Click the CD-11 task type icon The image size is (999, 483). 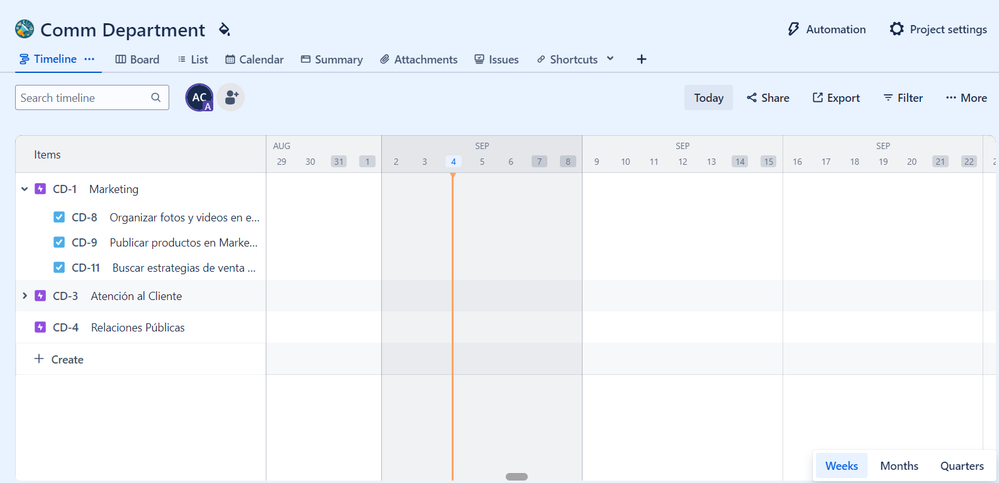click(59, 268)
